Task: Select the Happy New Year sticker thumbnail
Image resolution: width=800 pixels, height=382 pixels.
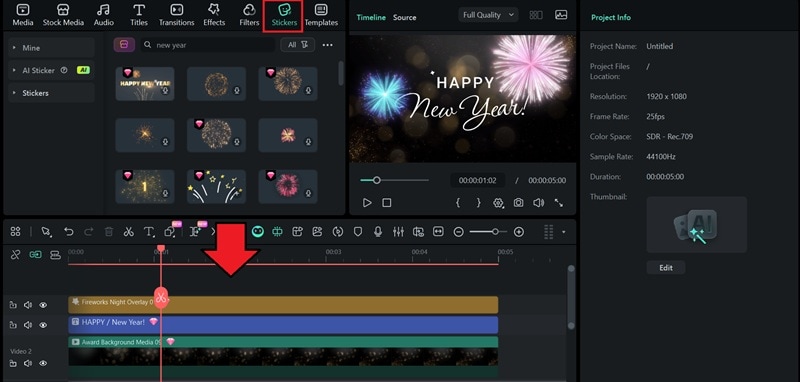Action: coord(145,84)
